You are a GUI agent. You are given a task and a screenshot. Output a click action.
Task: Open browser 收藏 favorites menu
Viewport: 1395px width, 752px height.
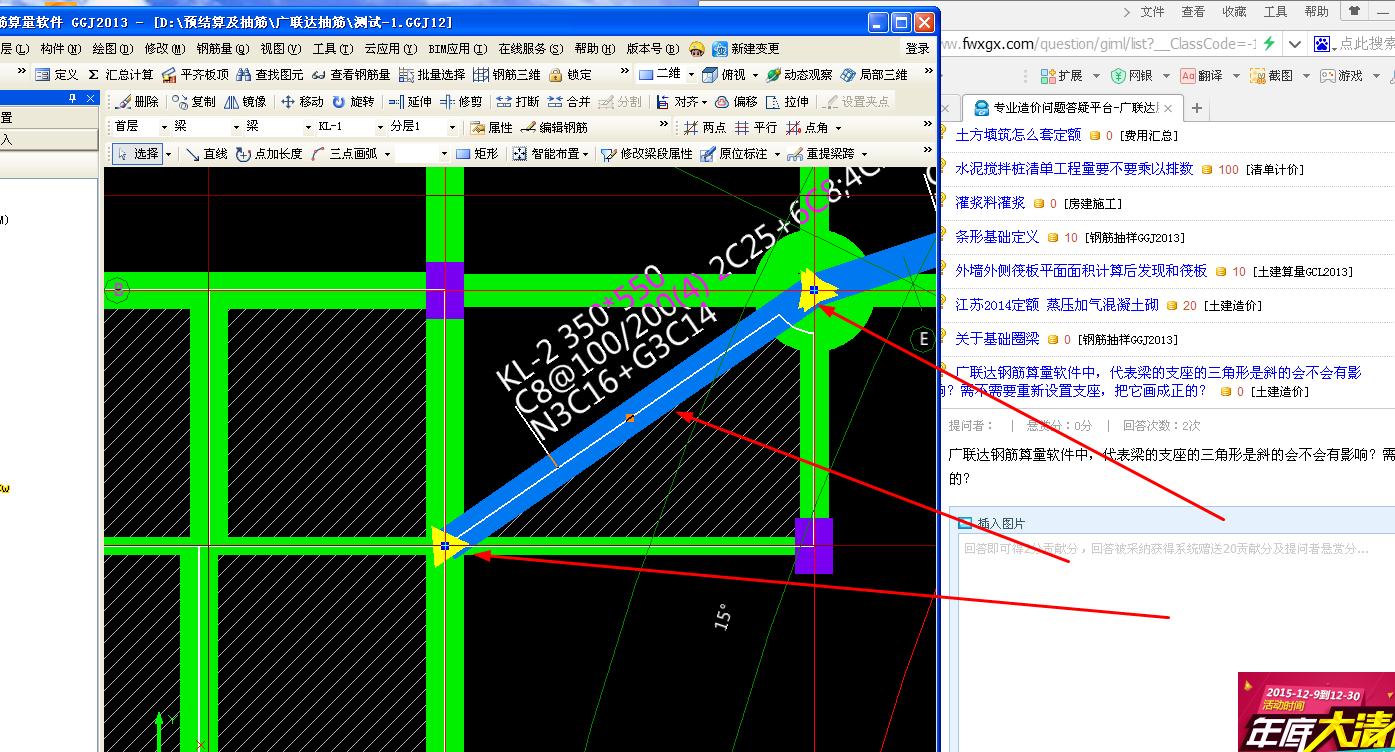[1234, 12]
